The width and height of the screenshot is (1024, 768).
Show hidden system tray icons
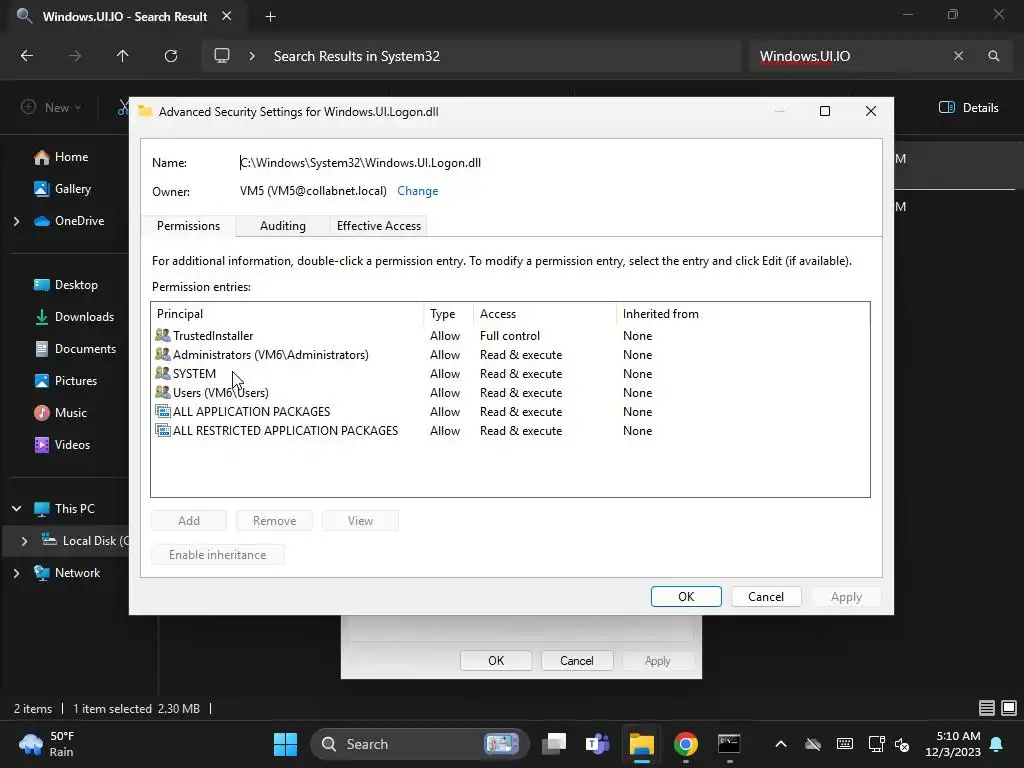(780, 744)
